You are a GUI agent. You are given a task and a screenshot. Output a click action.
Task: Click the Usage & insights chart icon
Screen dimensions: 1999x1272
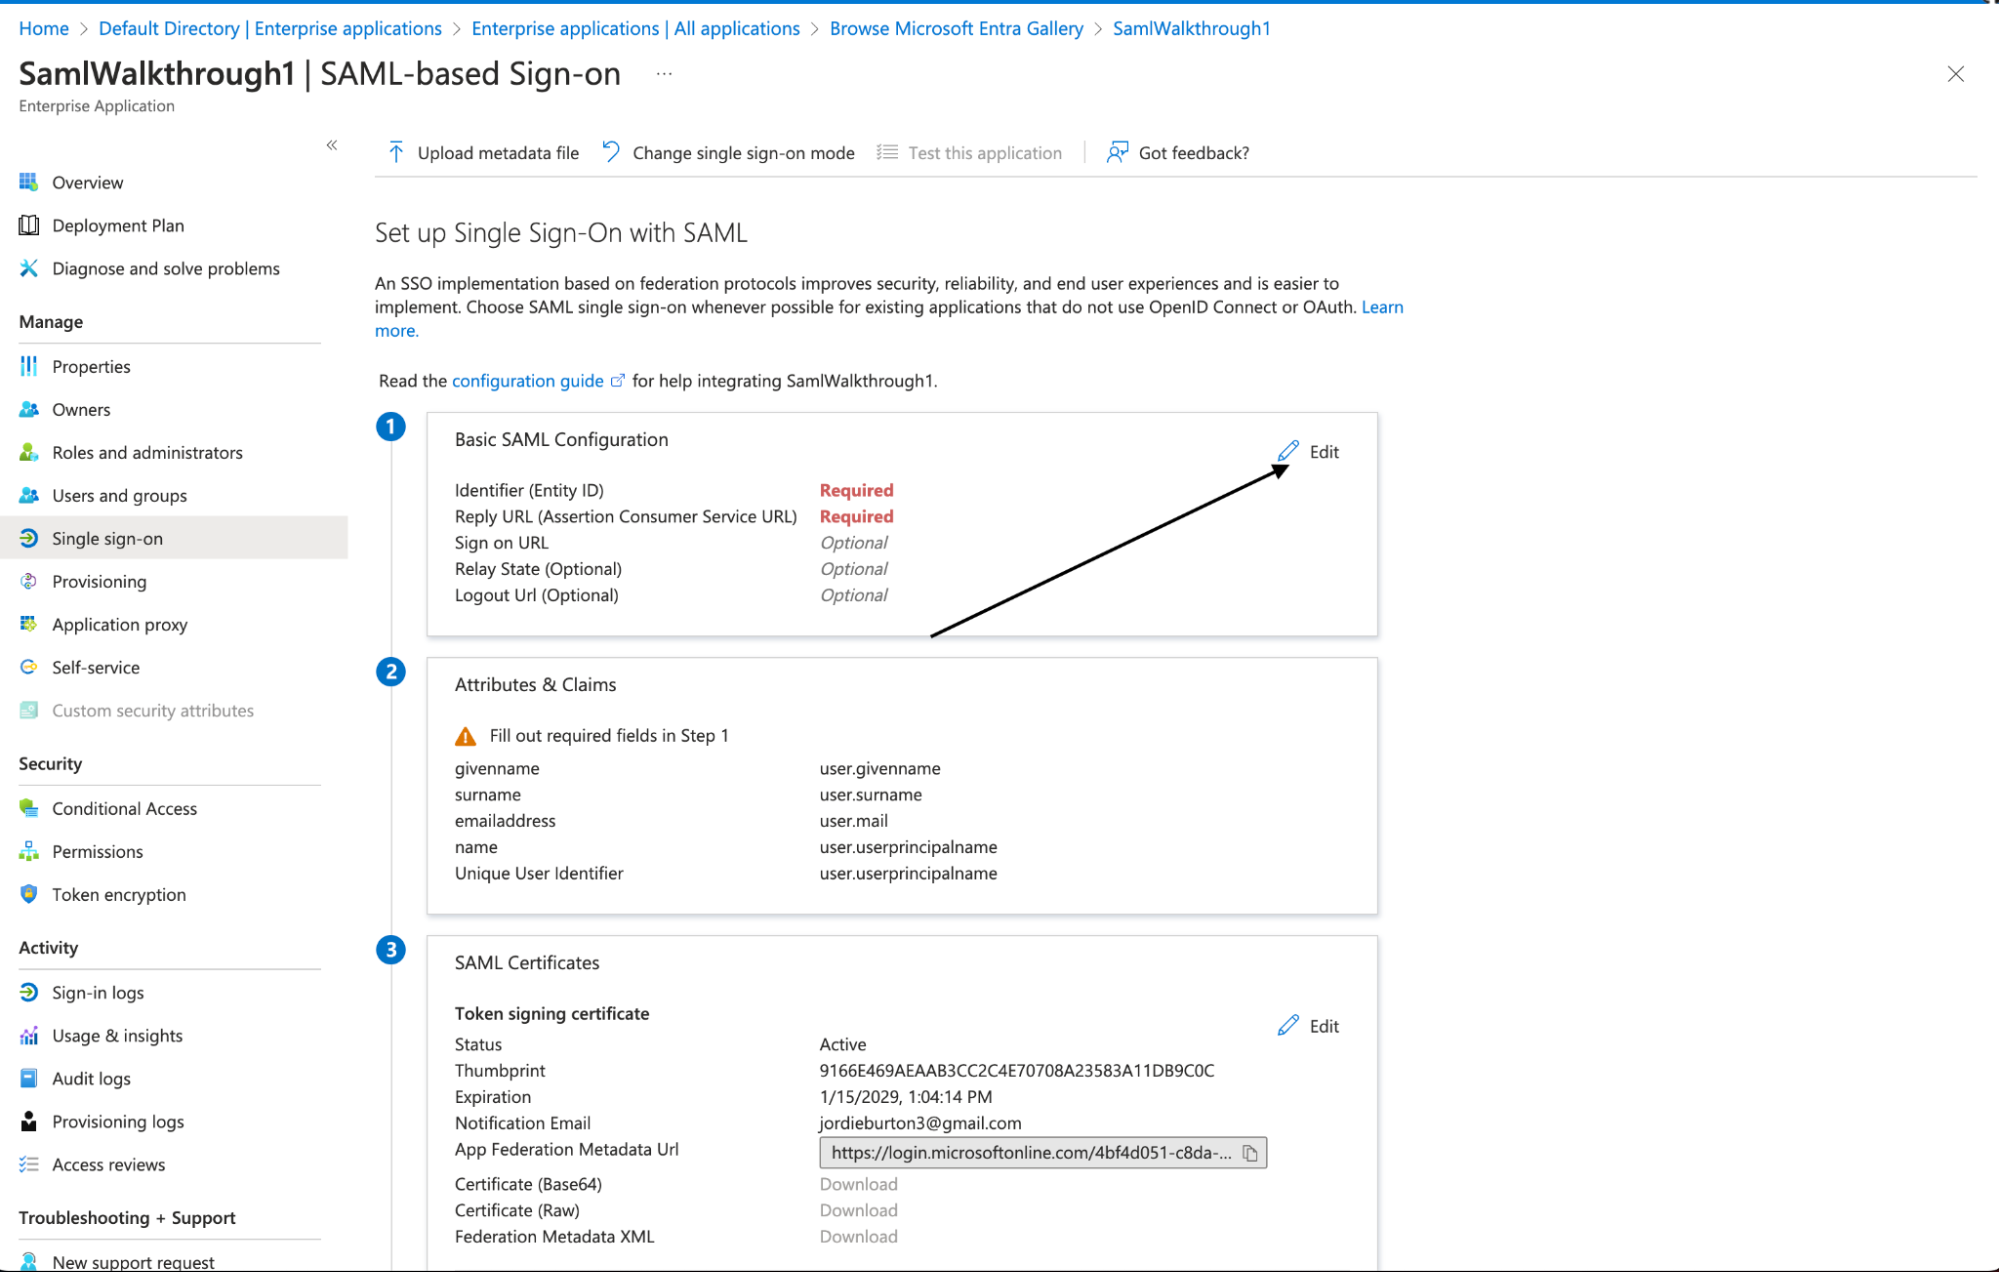[x=28, y=1035]
